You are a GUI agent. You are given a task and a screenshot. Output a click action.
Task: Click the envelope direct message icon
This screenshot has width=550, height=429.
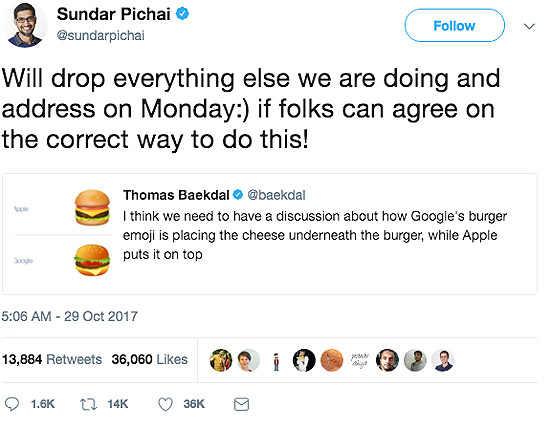[x=241, y=404]
